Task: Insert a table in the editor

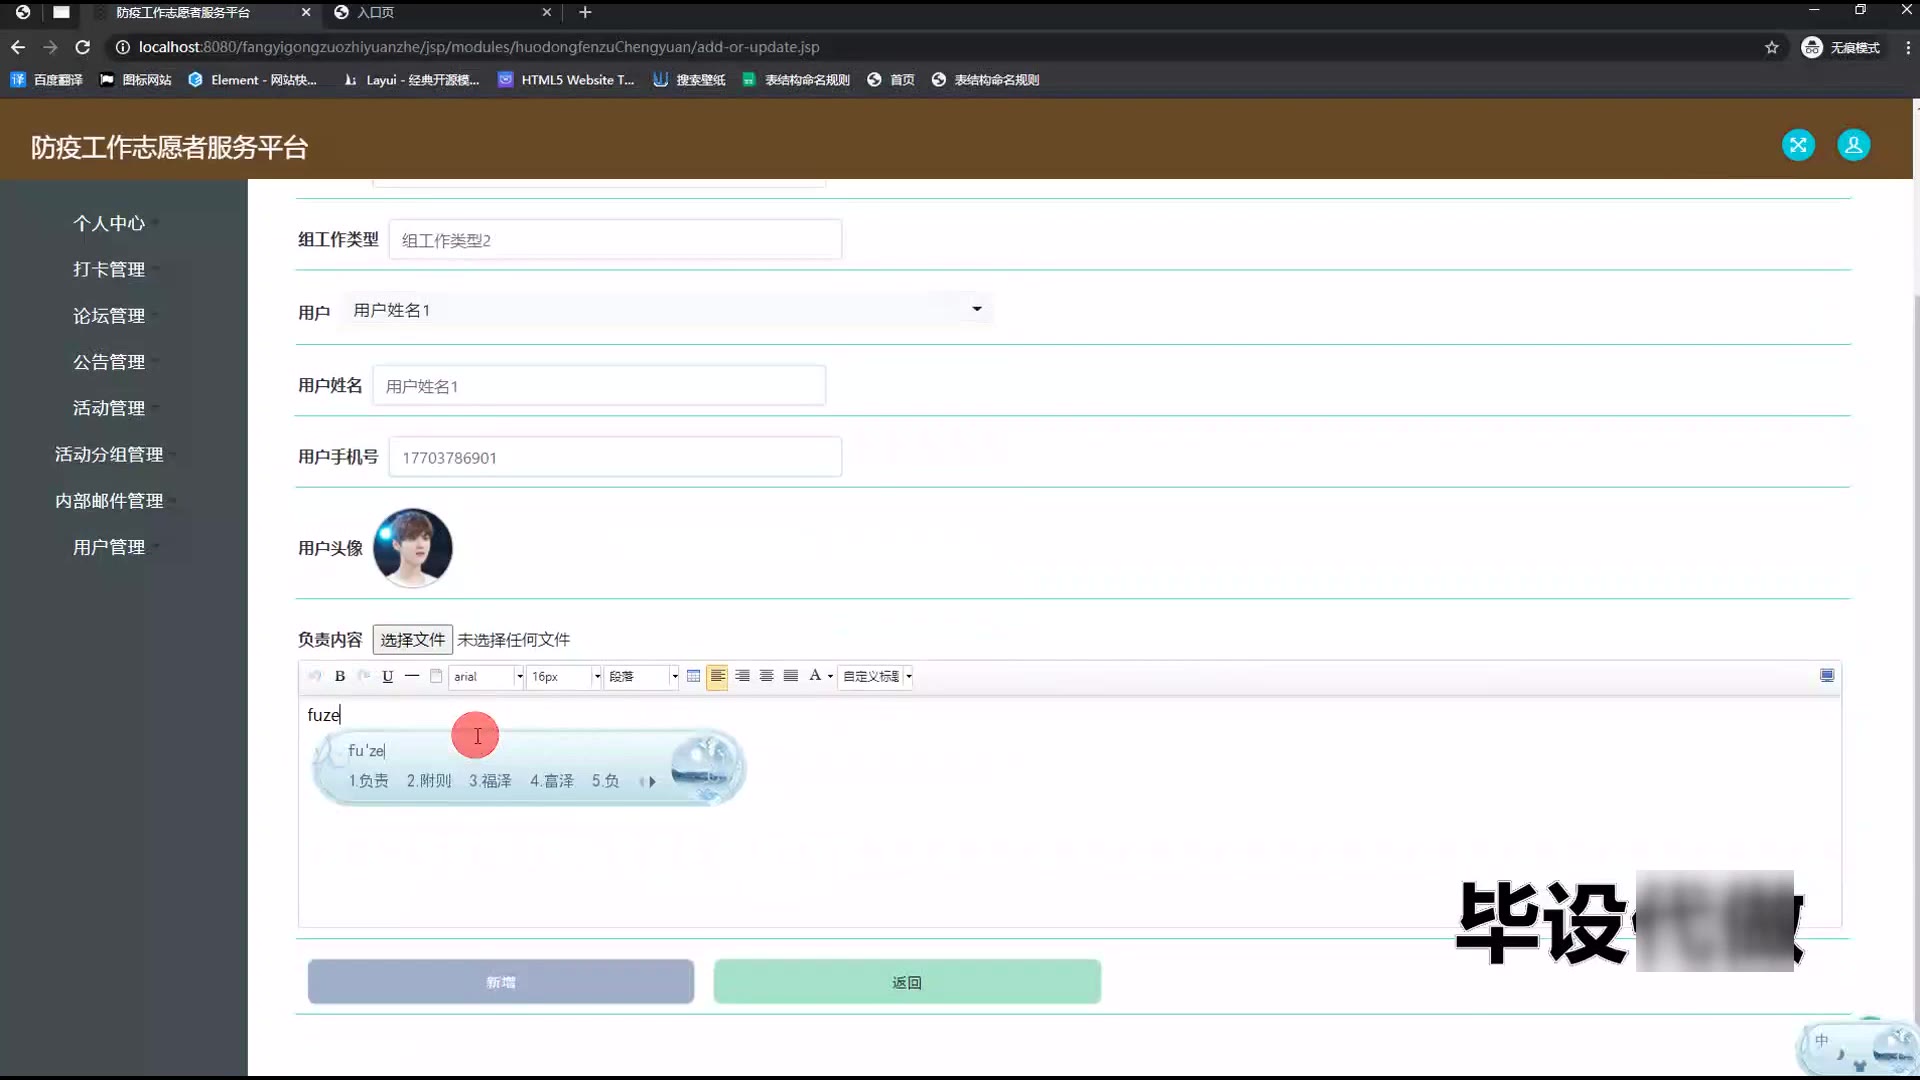Action: (693, 676)
